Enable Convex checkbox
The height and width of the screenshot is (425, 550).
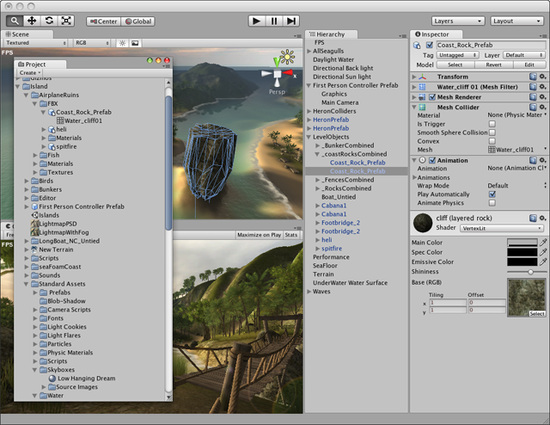[x=492, y=141]
